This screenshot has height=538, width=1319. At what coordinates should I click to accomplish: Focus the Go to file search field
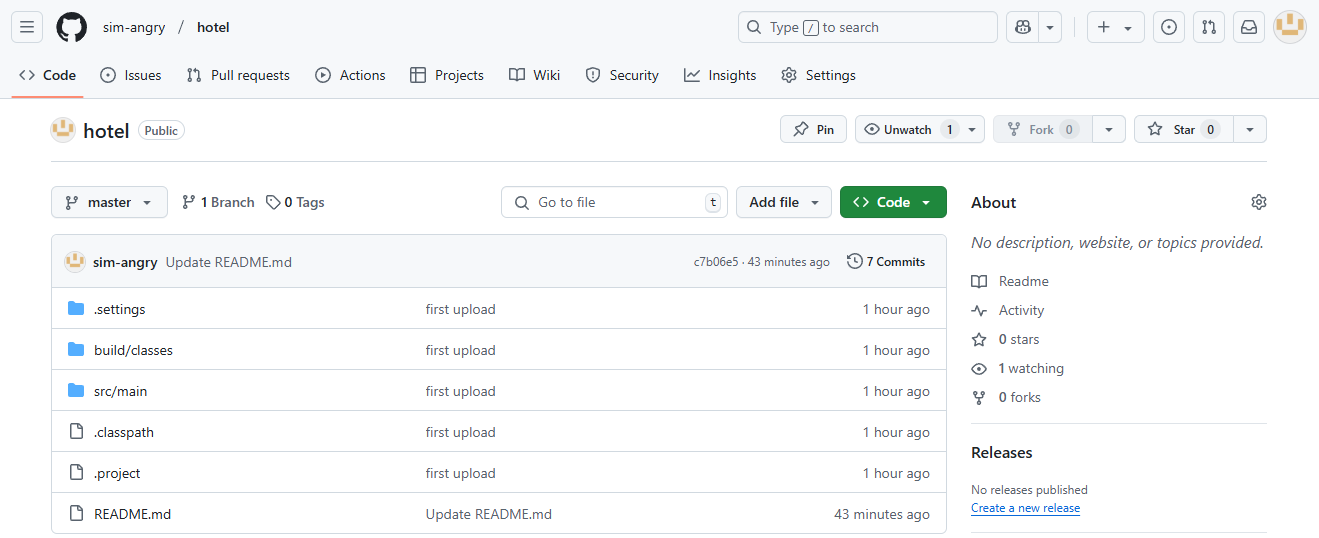tap(614, 202)
